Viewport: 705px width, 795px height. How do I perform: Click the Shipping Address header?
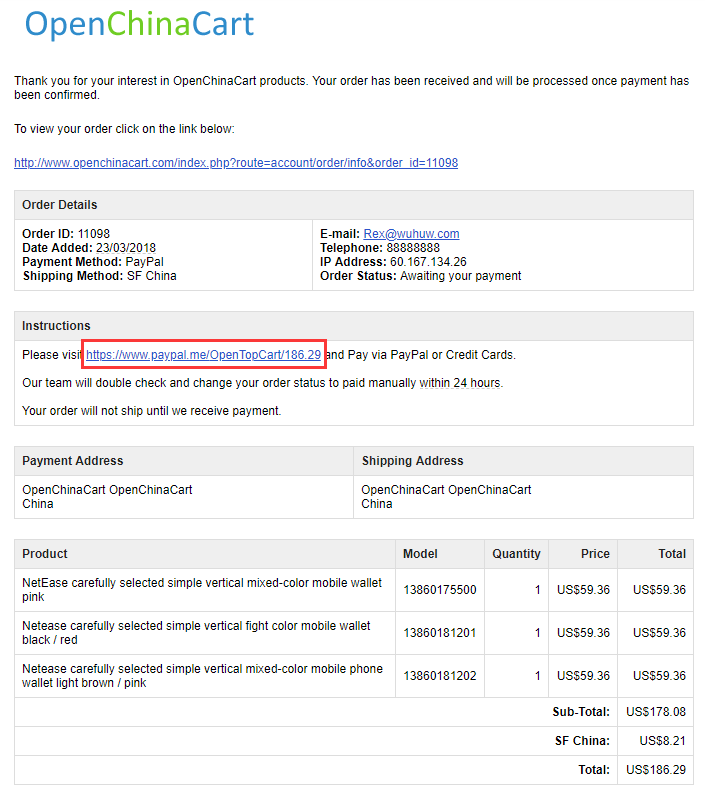click(x=523, y=461)
